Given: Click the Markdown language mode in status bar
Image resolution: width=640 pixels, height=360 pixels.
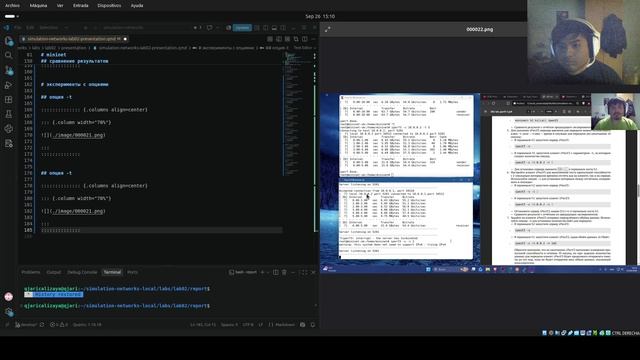Looking at the screenshot, I should click(x=282, y=325).
